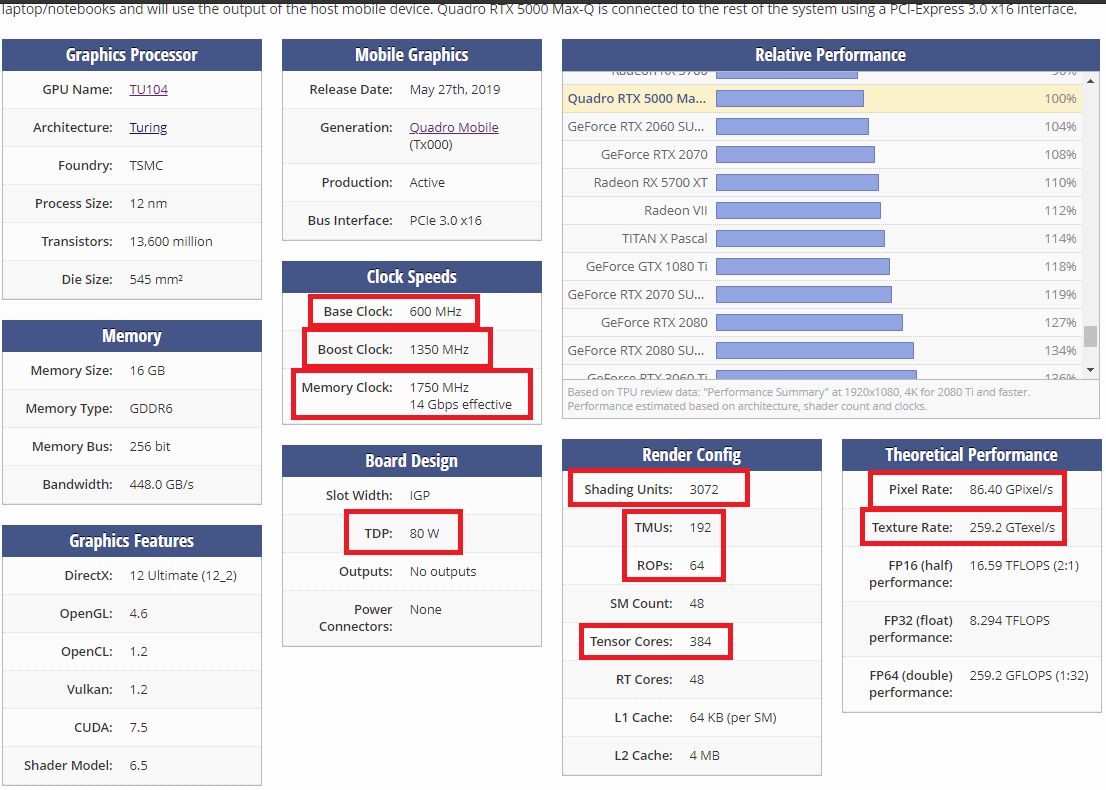Click the Power Connectors value None
This screenshot has width=1106, height=790.
[425, 610]
